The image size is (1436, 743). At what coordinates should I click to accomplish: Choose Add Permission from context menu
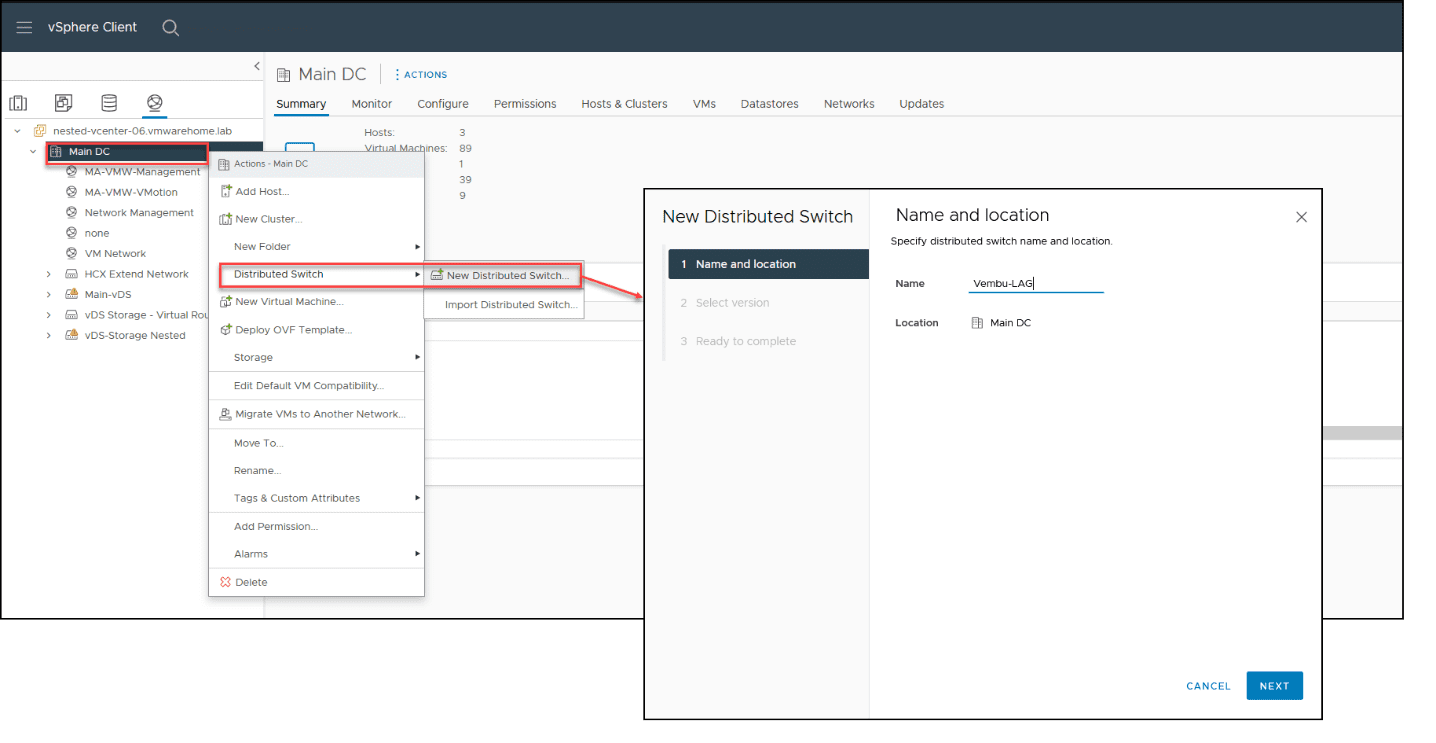coord(316,527)
